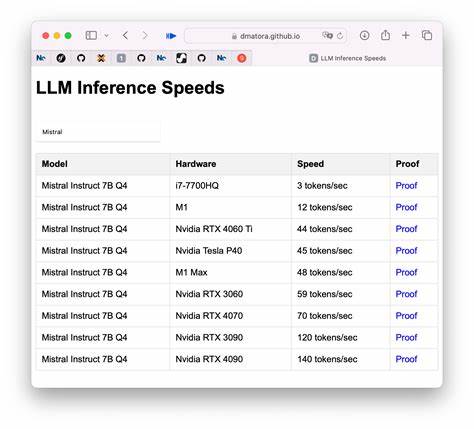Open the pinned tab with black-white square favicon
Viewport: 474px width, 429px height.
tap(181, 58)
